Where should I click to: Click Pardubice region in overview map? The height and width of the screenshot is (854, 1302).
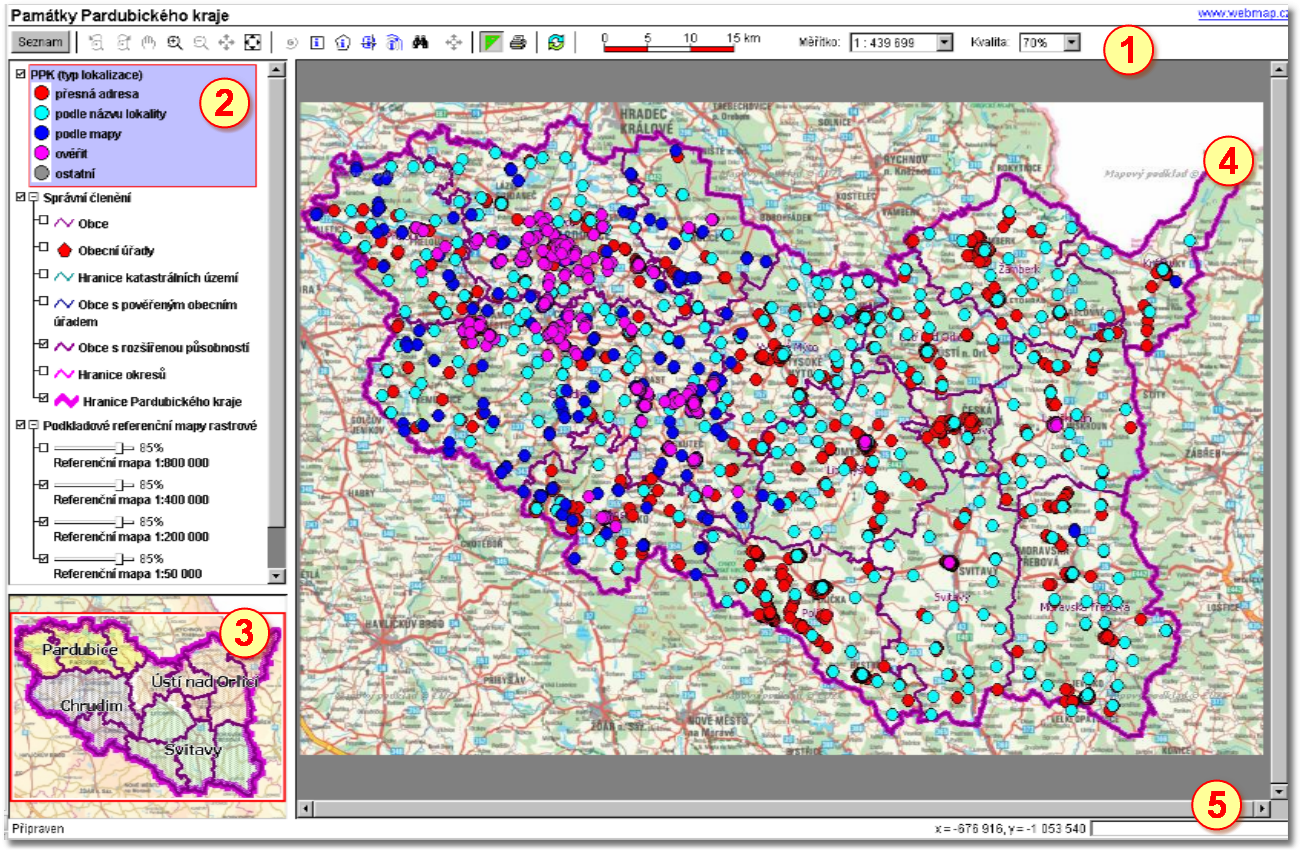[80, 650]
